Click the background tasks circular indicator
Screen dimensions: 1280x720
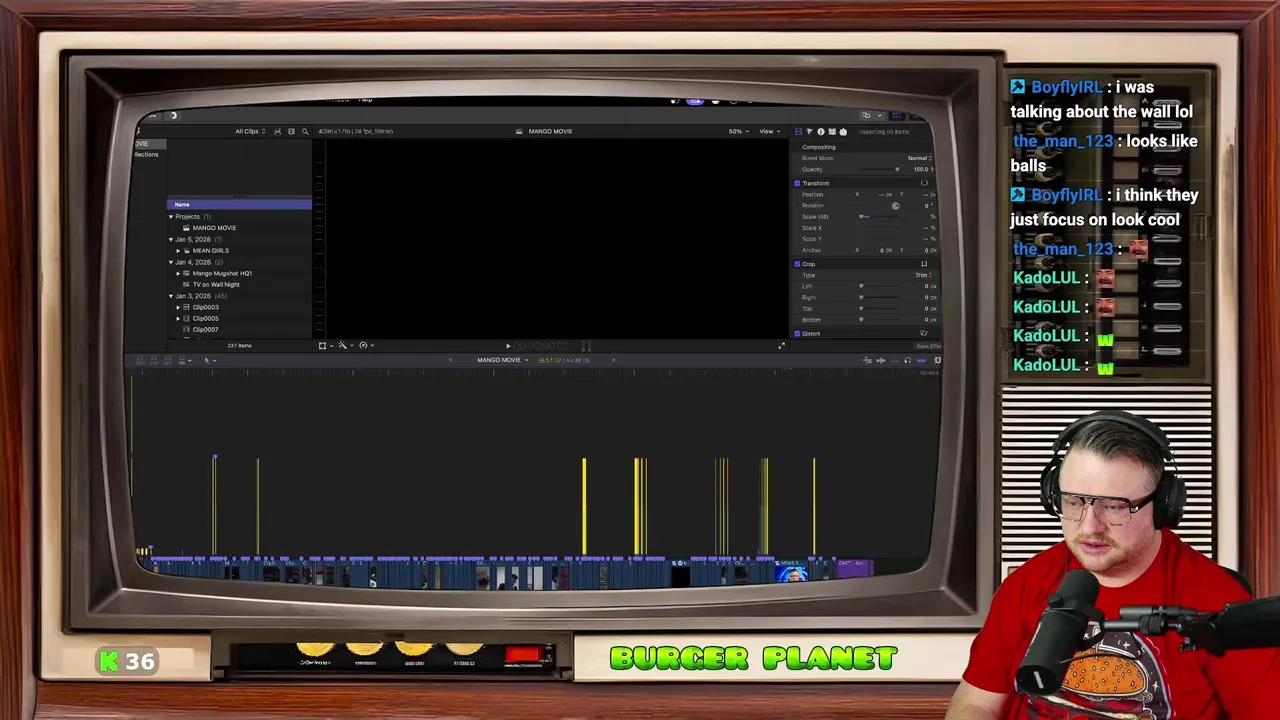[x=173, y=115]
